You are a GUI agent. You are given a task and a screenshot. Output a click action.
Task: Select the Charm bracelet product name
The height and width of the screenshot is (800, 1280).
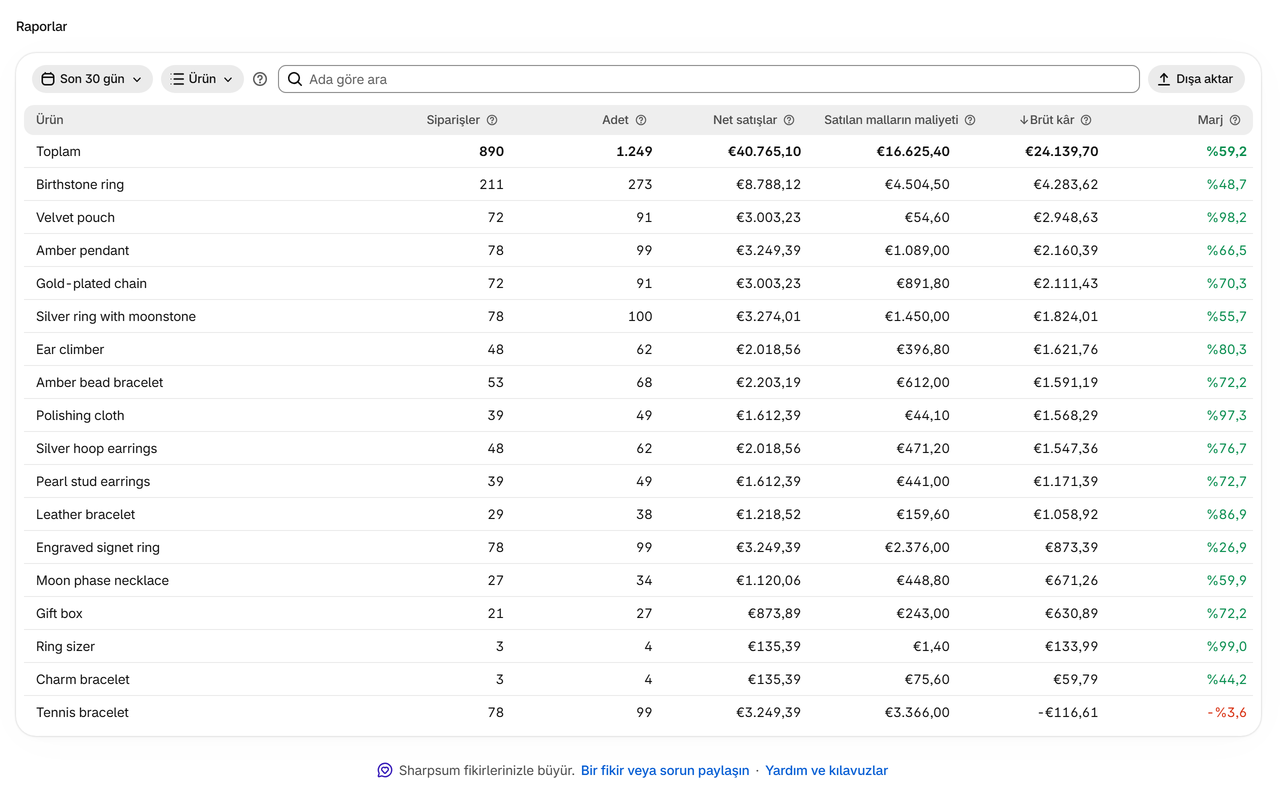pyautogui.click(x=83, y=679)
